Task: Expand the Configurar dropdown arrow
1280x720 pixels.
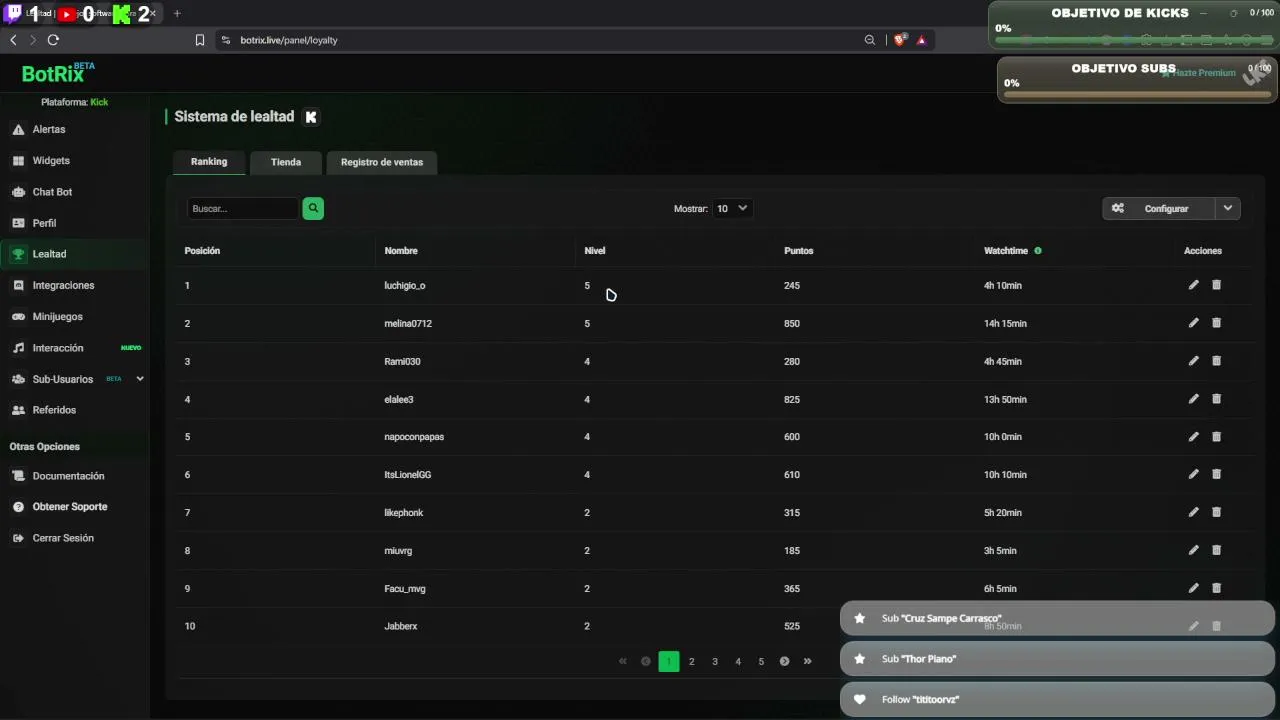Action: [1228, 208]
